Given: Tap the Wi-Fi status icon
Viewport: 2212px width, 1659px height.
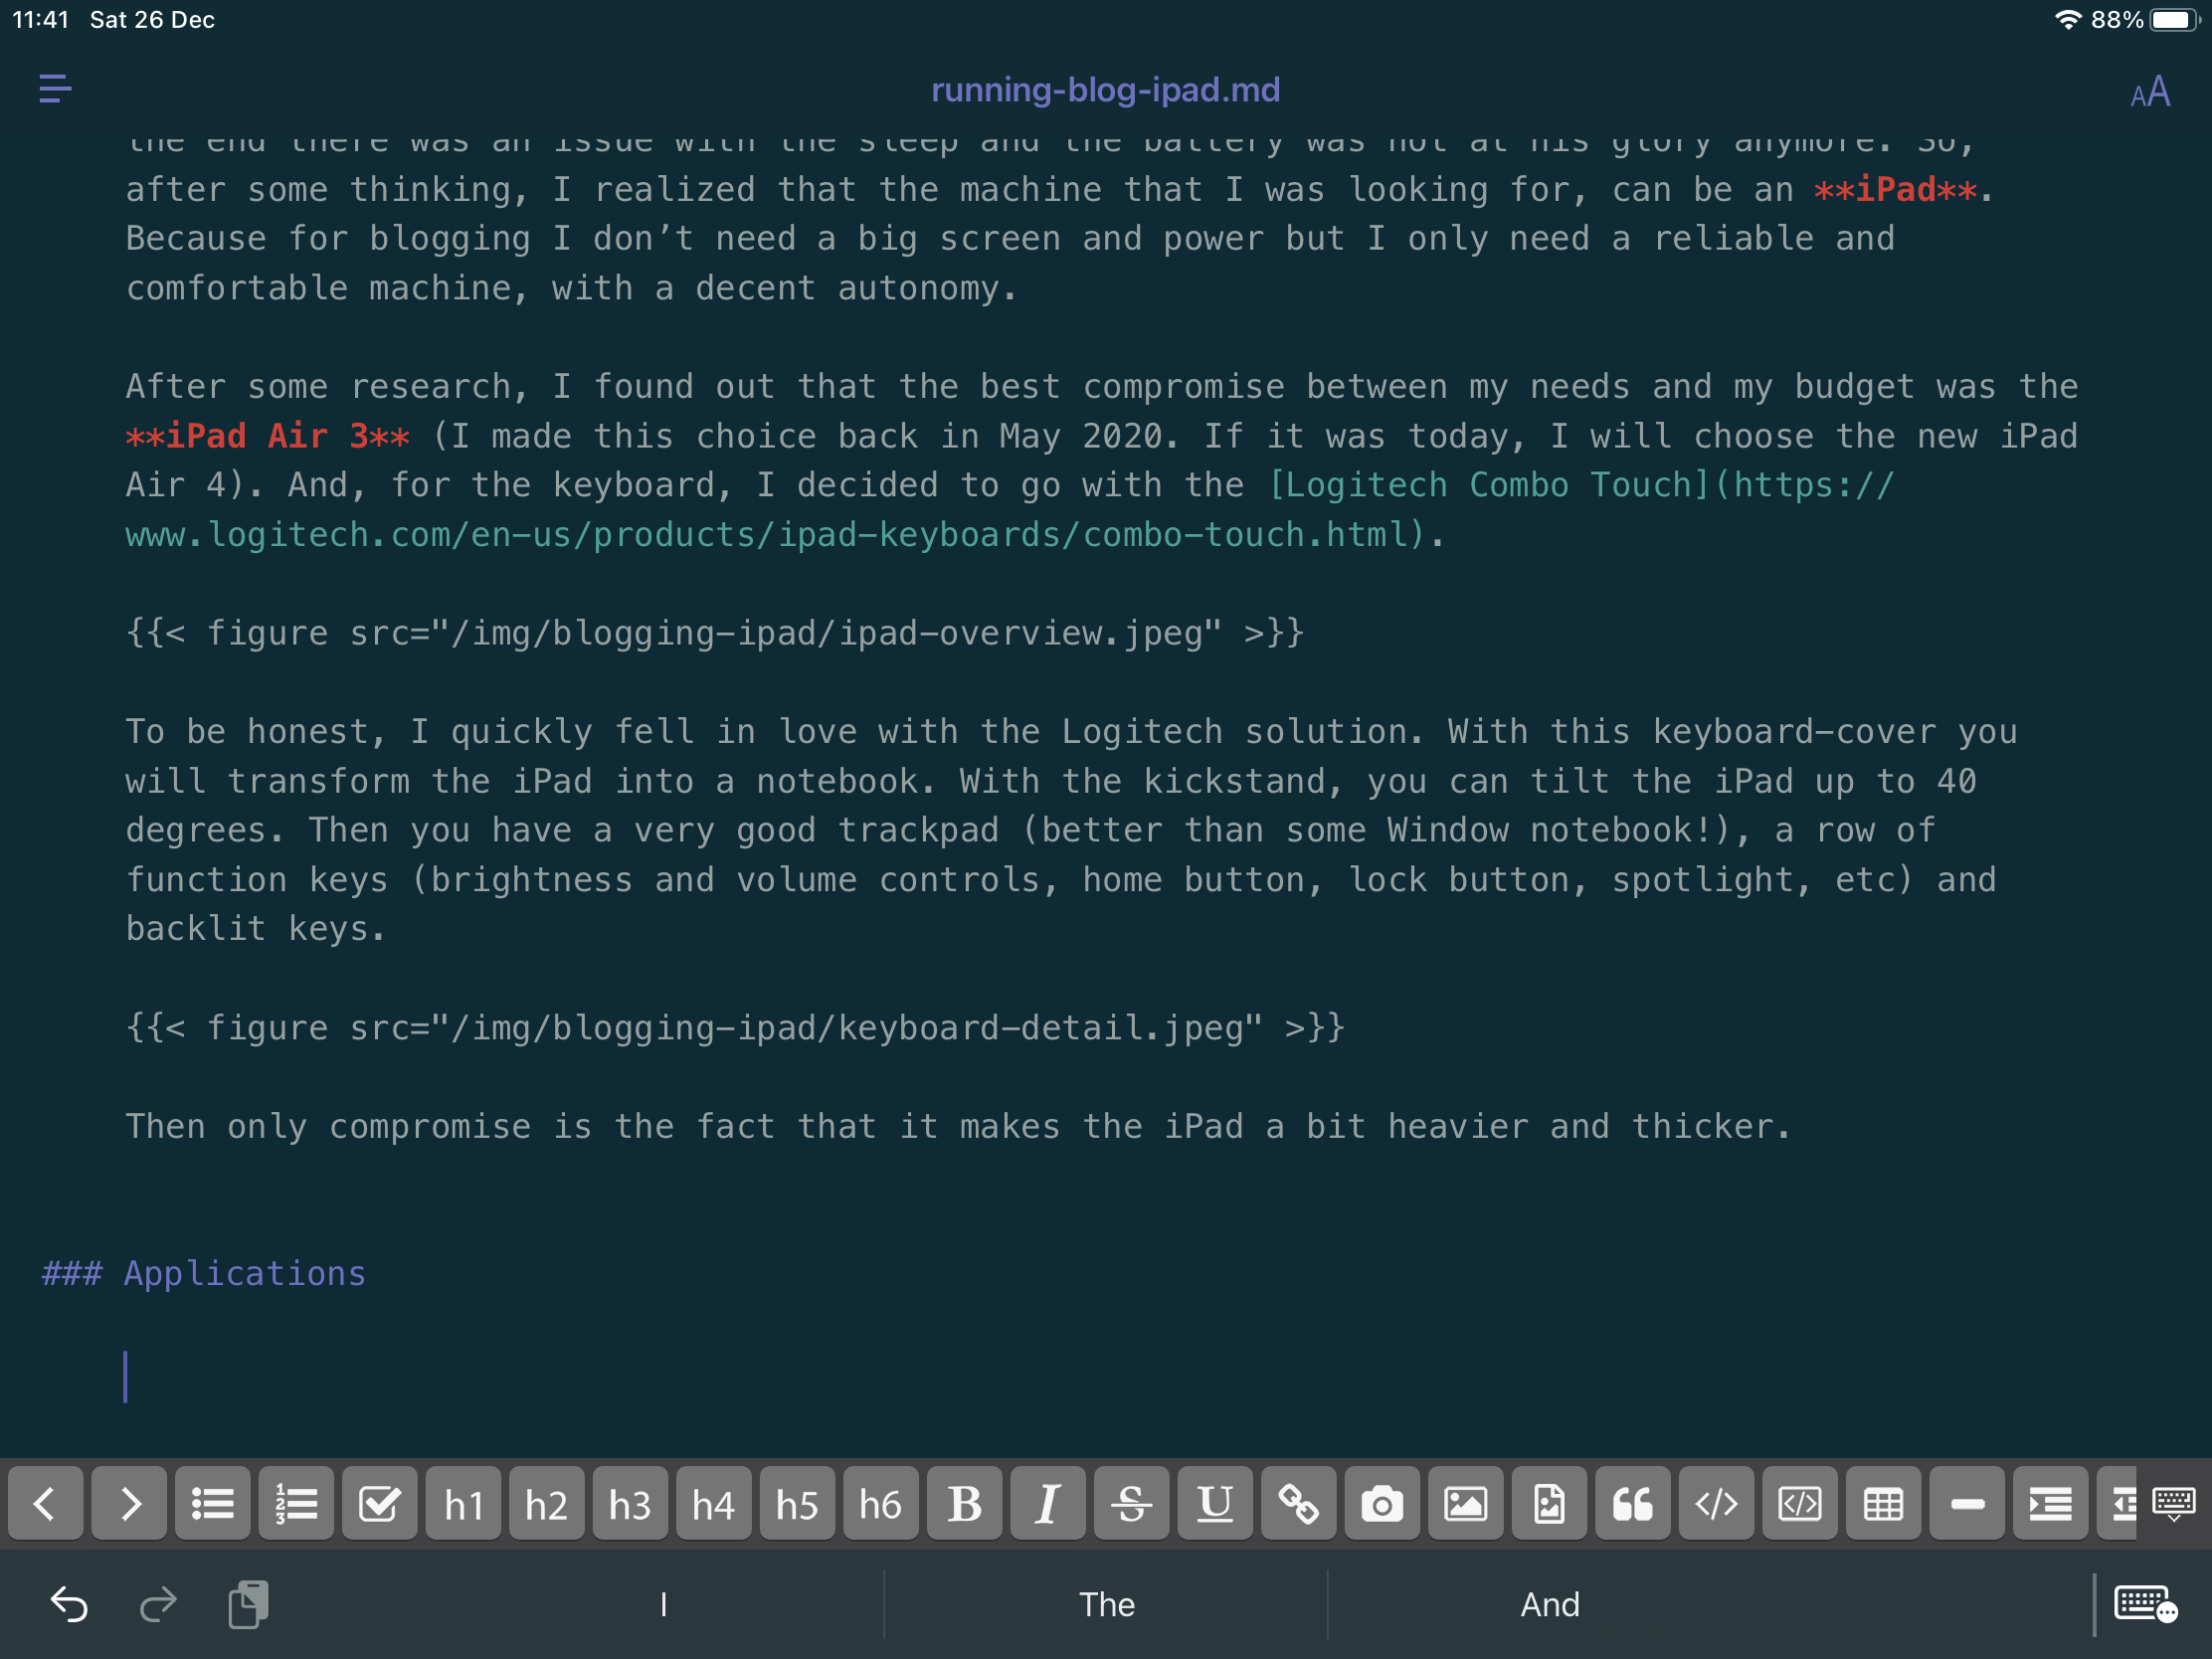Looking at the screenshot, I should (2067, 20).
